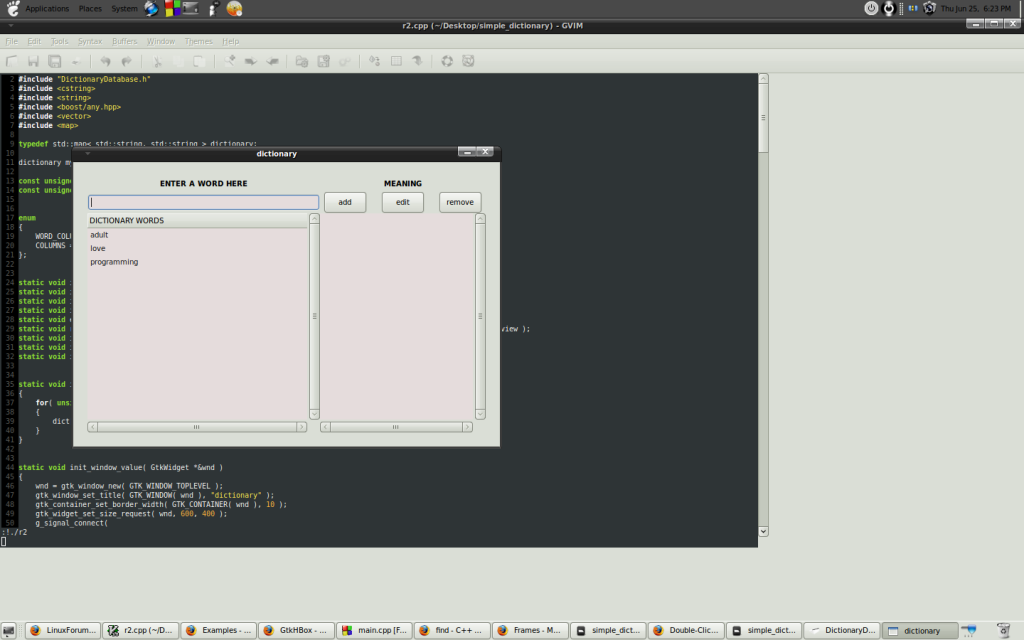The height and width of the screenshot is (640, 1024).
Task: Open the Syntax menu in GVIM
Action: coord(90,41)
